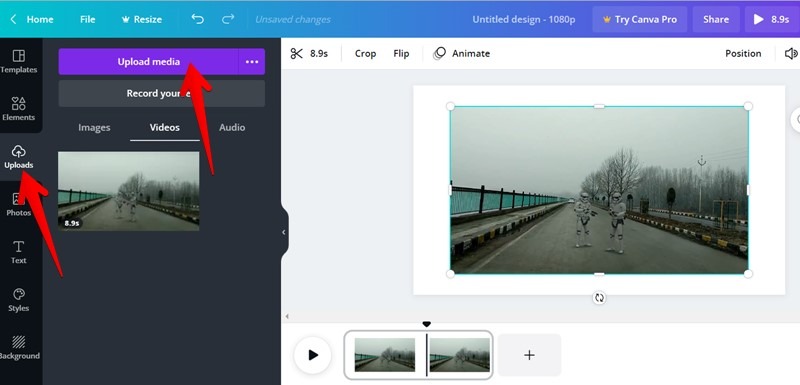Select the uploaded 8.9s video thumbnail
Viewport: 800px width, 385px height.
pos(129,191)
